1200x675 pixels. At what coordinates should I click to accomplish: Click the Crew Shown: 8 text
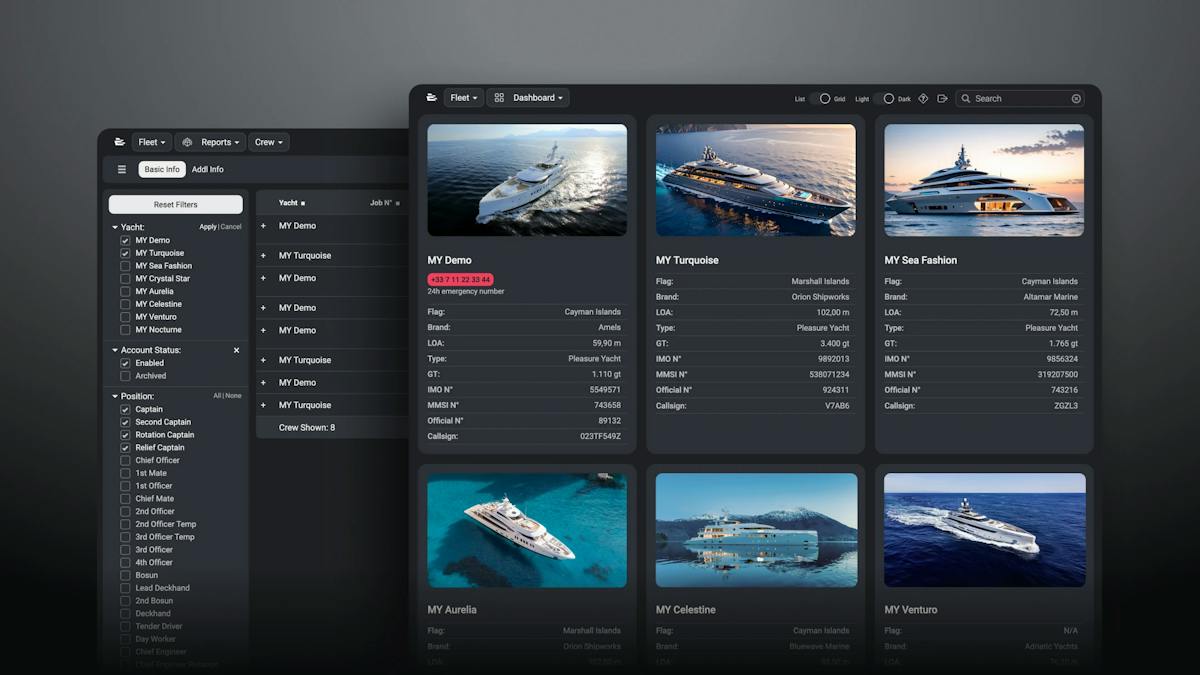[x=307, y=427]
